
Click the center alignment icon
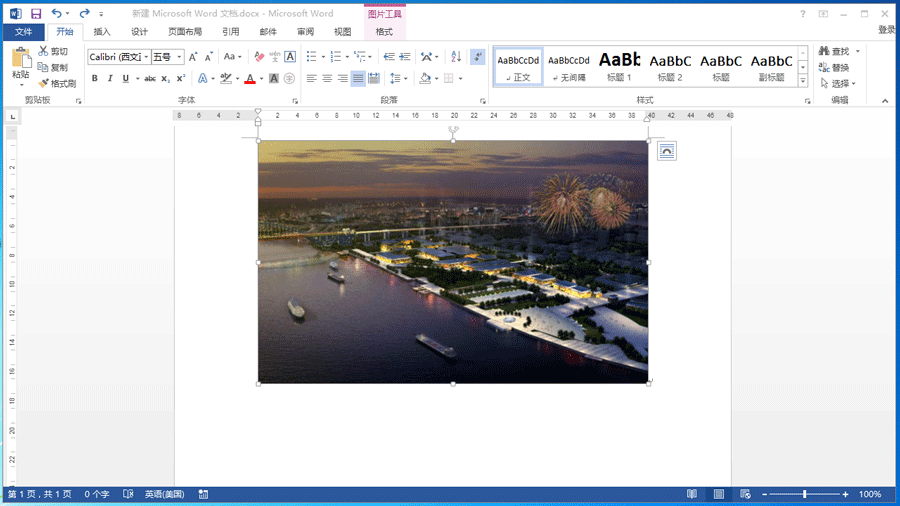click(327, 78)
